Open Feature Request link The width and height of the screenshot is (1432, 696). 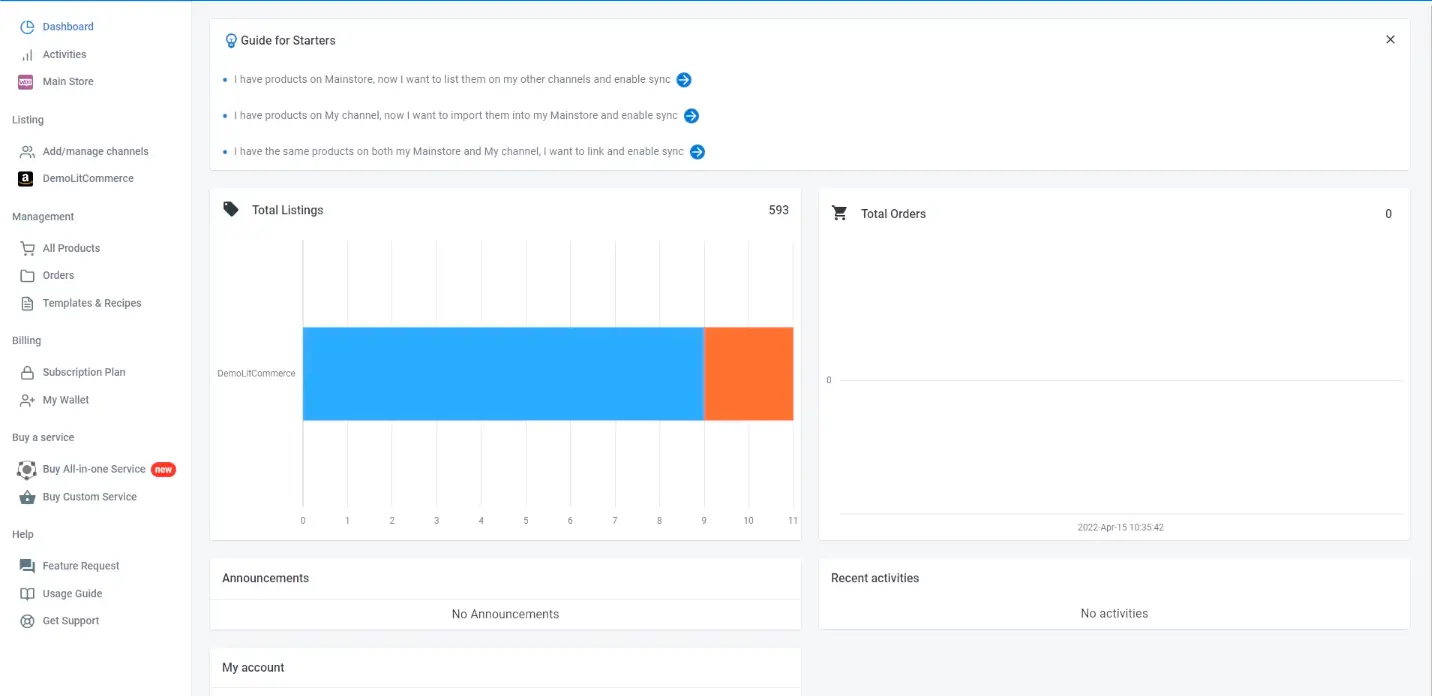(x=81, y=566)
